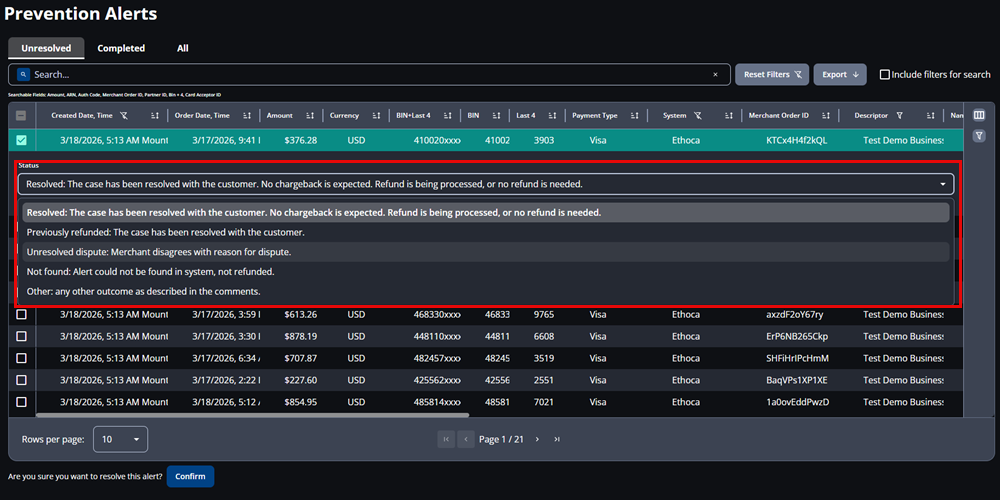Click the 448110xxxx BIN+Last 4 cell
Image resolution: width=1000 pixels, height=501 pixels.
pos(437,337)
